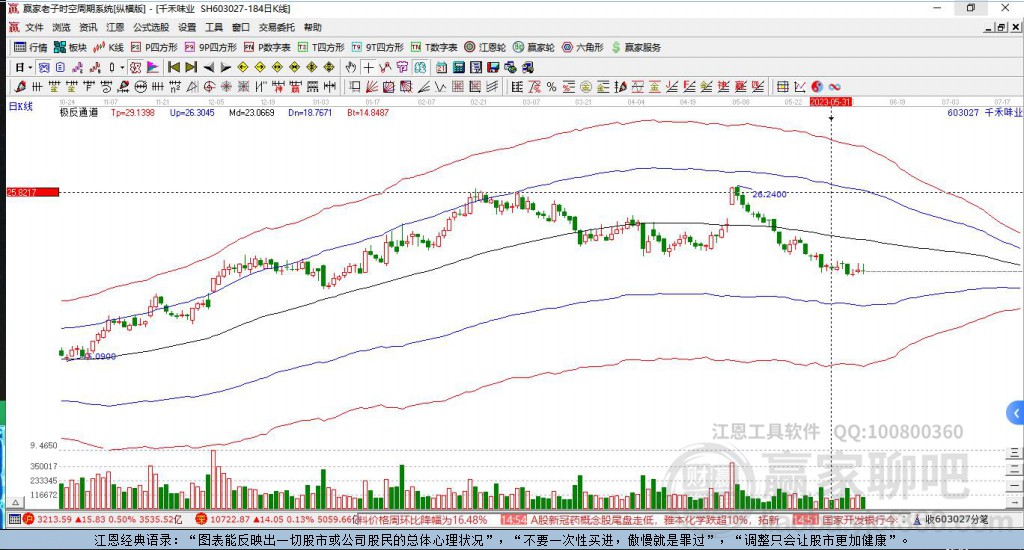The height and width of the screenshot is (550, 1024).
Task: Click the Md=23.0669 indicator value
Action: point(251,112)
